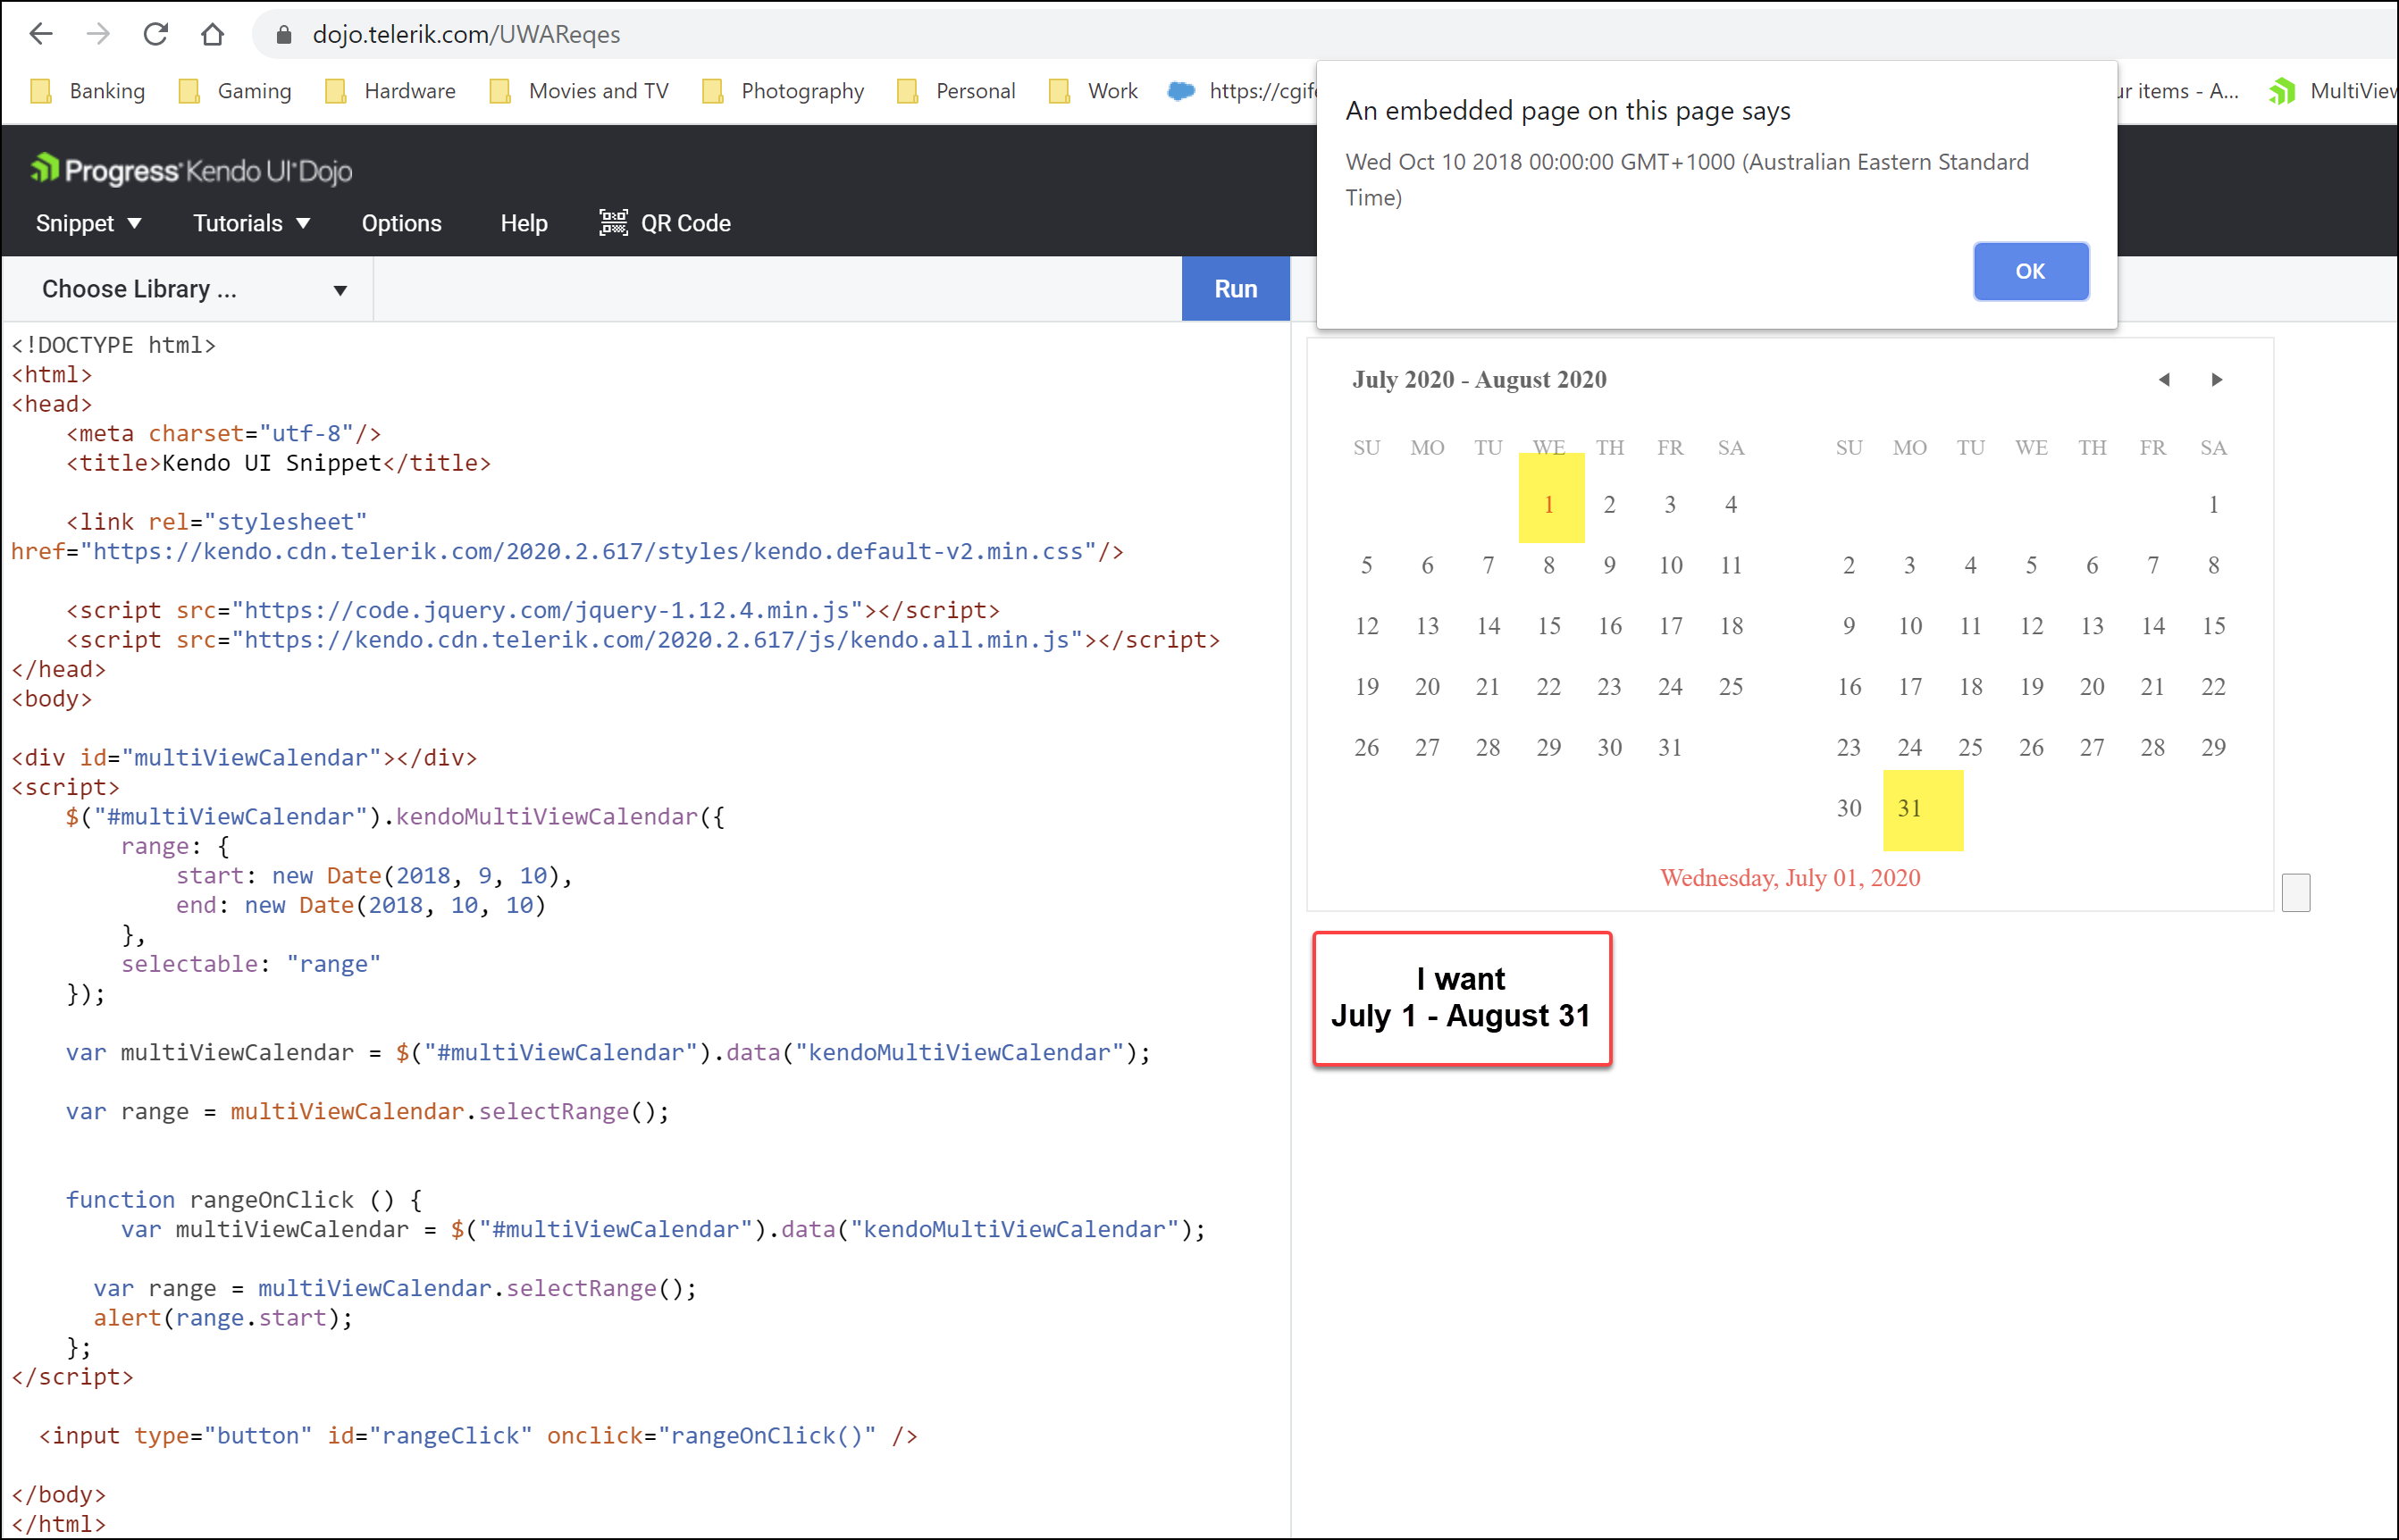Screen dimensions: 2399x1540
Task: Reload the current page
Action: click(155, 34)
